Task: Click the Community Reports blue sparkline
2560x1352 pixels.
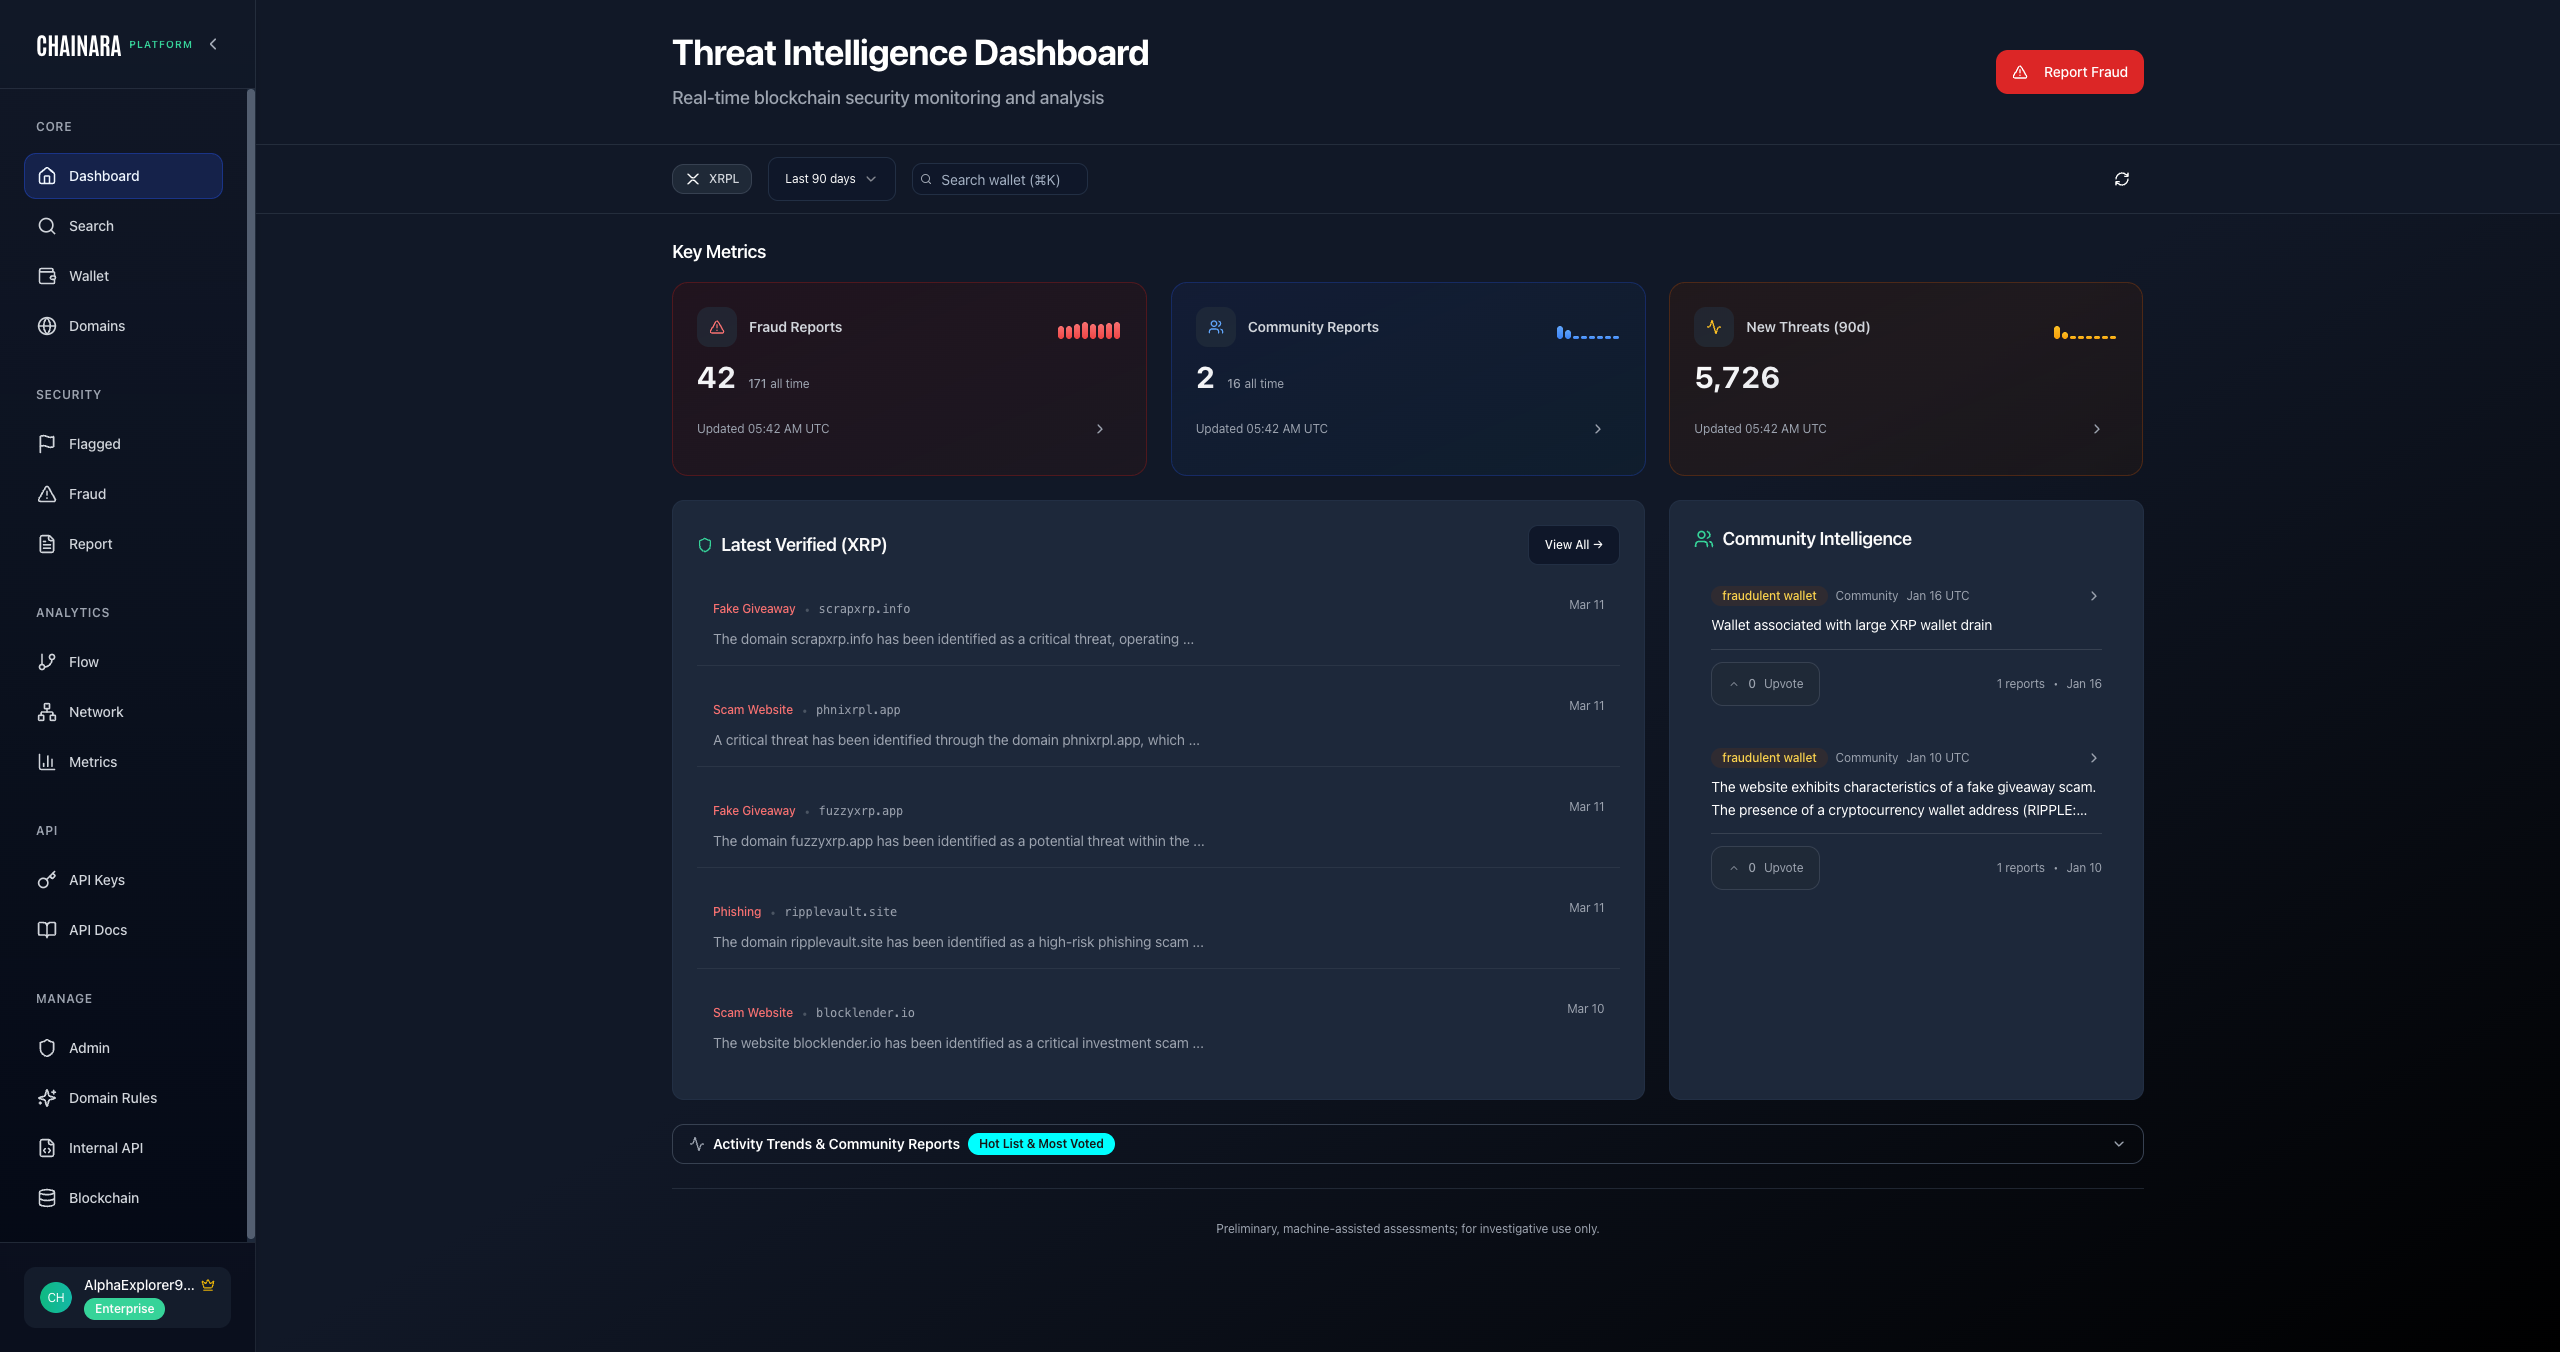Action: click(1587, 332)
